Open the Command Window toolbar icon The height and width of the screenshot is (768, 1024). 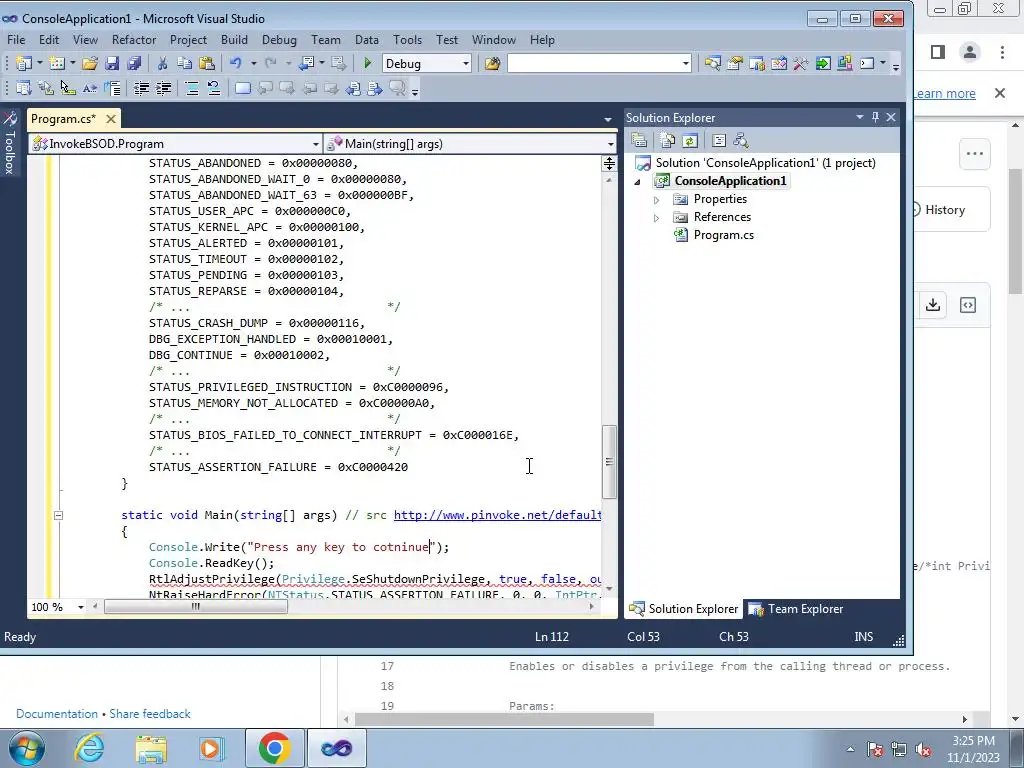coord(867,63)
